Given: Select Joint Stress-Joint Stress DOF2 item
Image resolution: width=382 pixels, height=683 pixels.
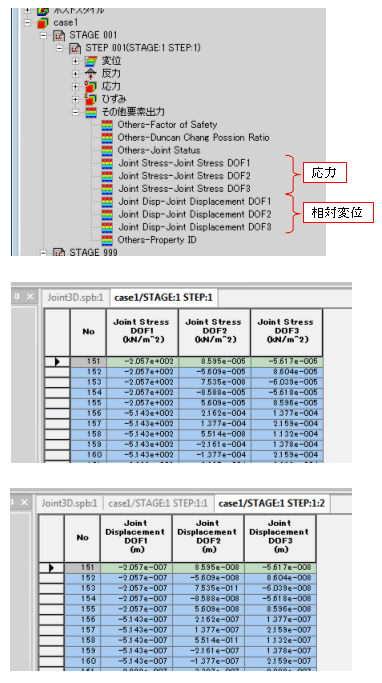Looking at the screenshot, I should [x=184, y=176].
